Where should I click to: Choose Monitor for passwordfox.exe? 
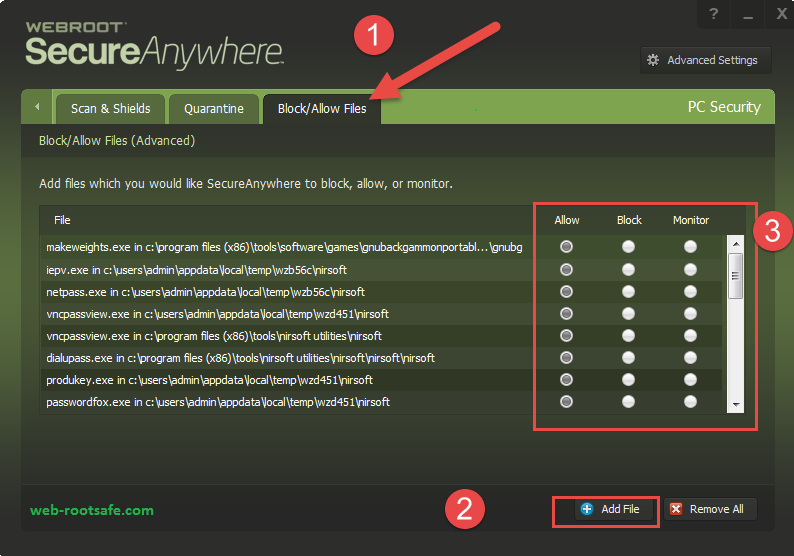(690, 402)
